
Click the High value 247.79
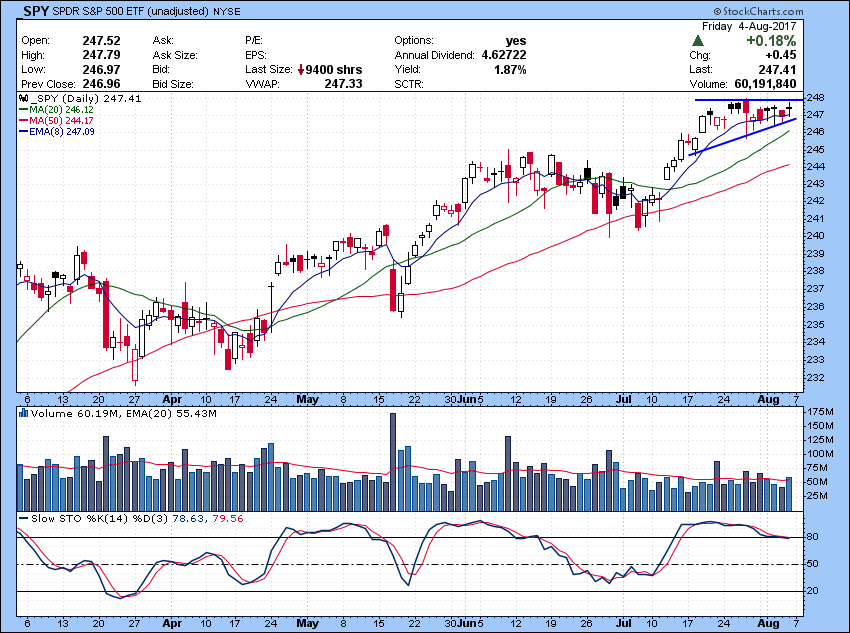point(101,55)
